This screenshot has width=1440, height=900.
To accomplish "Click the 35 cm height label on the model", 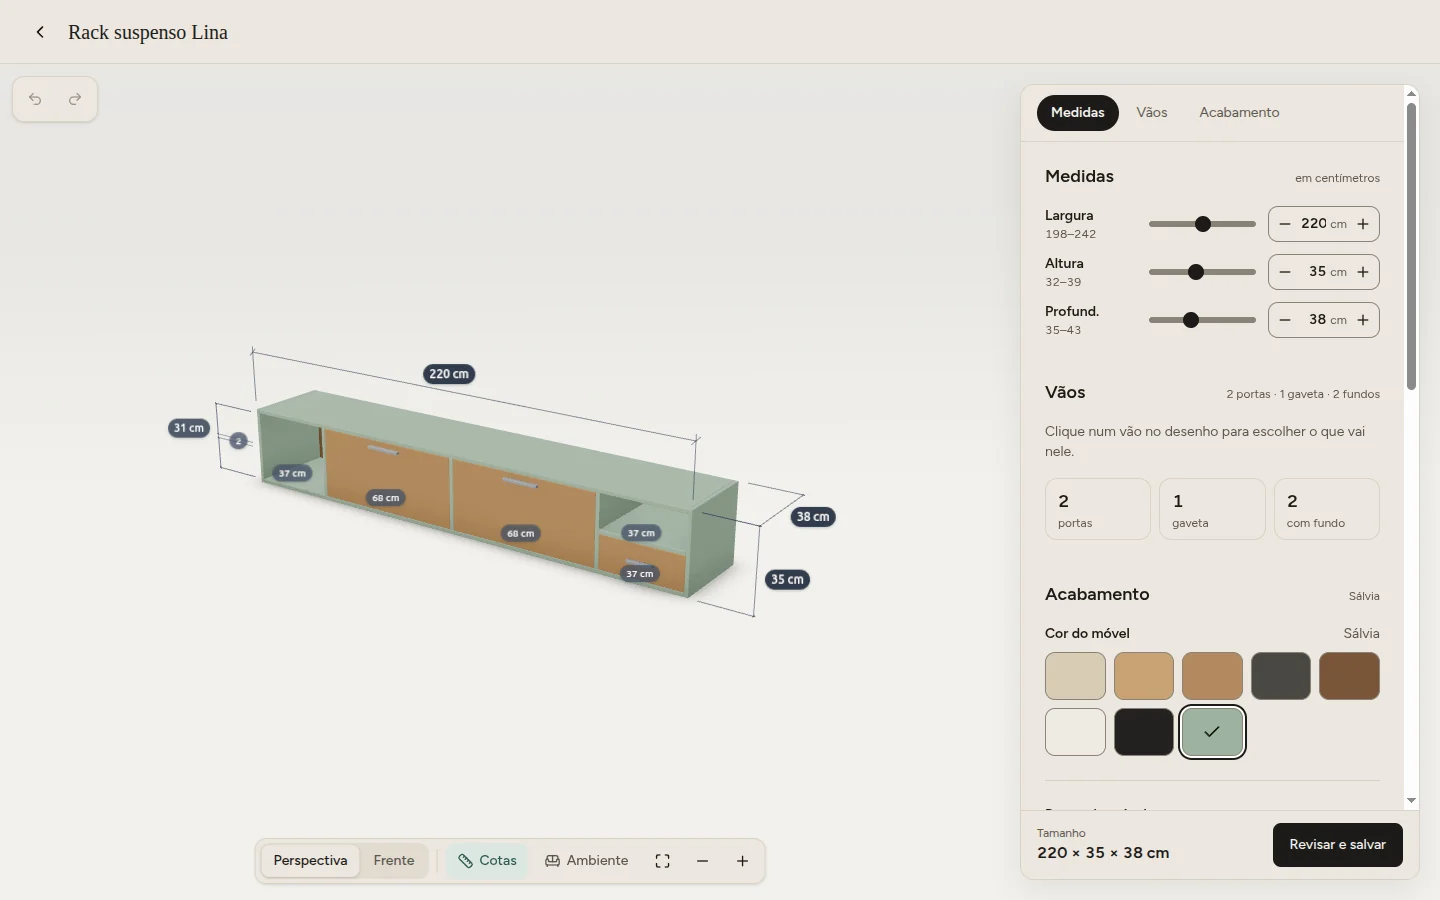I will [787, 580].
